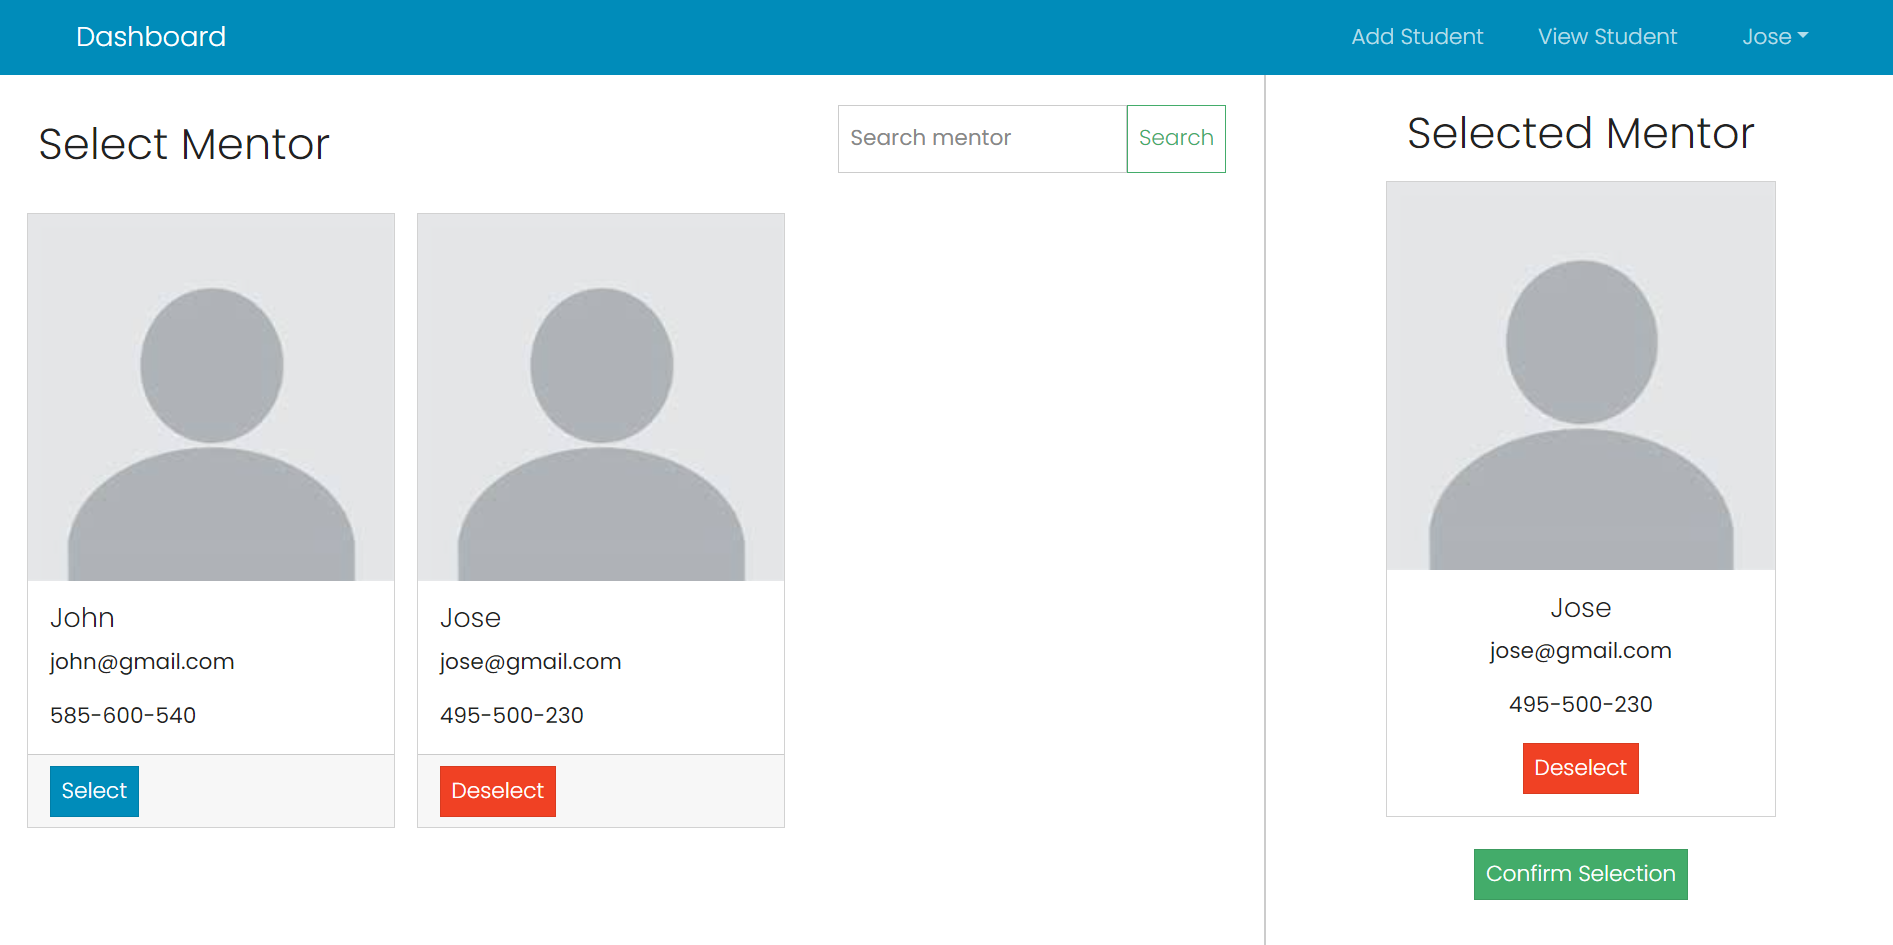The width and height of the screenshot is (1893, 945).
Task: Click the Select Mentor page heading
Action: [184, 144]
